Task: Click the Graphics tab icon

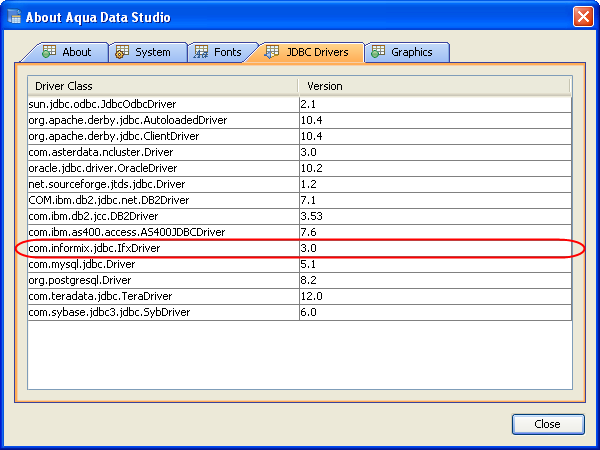Action: click(x=378, y=52)
